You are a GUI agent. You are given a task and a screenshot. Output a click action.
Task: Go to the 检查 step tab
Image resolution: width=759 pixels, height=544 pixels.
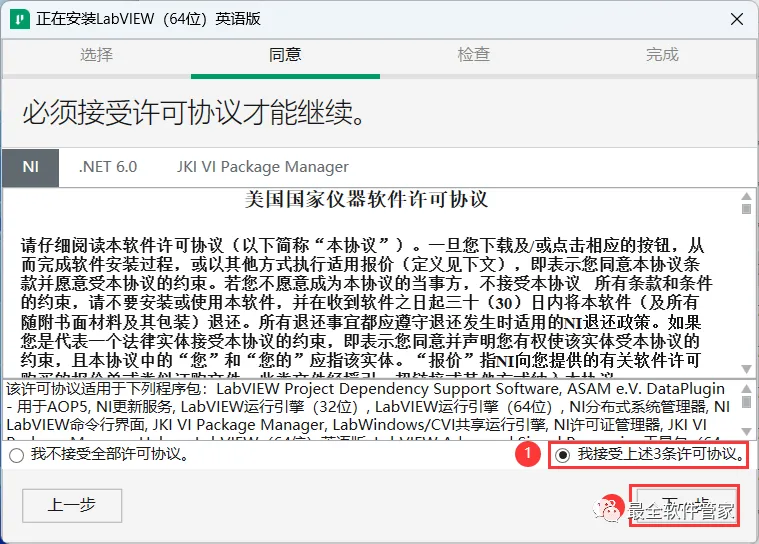click(474, 55)
